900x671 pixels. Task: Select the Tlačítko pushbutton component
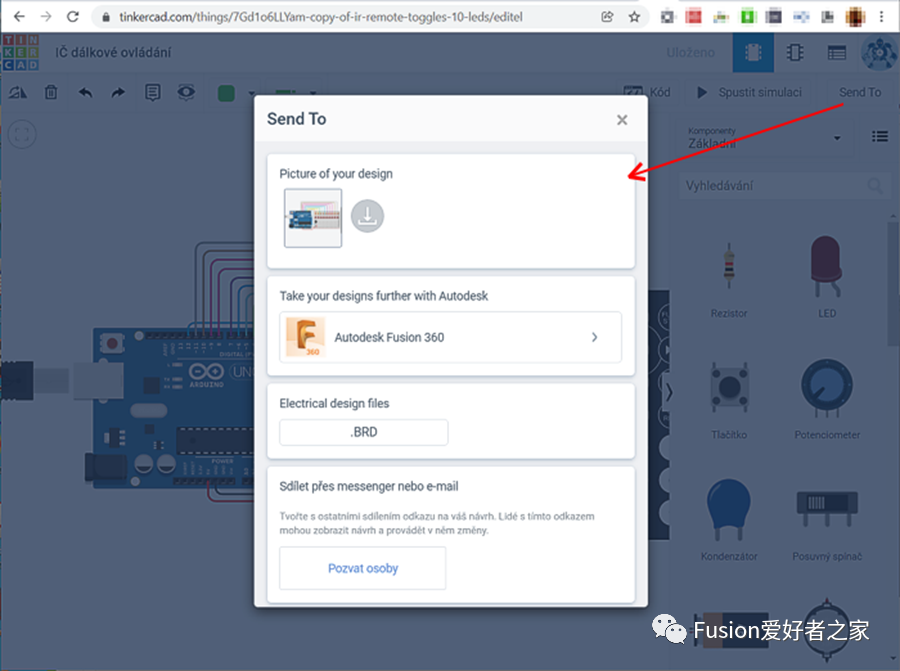tap(729, 400)
